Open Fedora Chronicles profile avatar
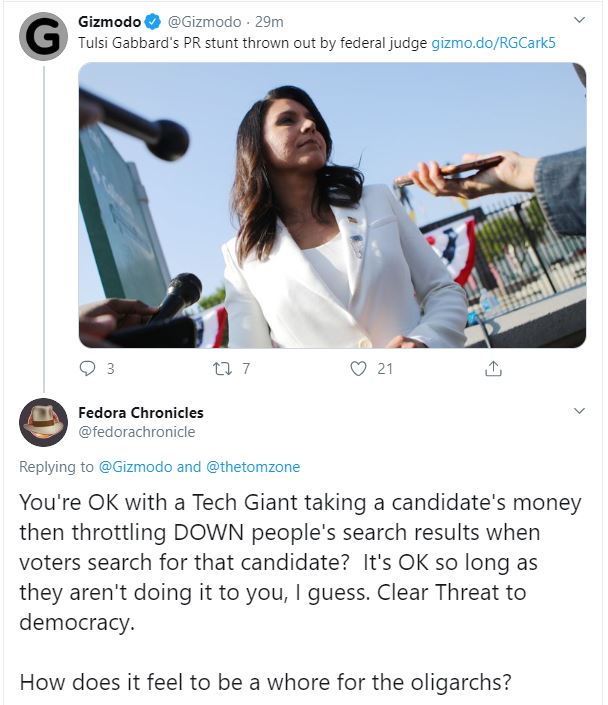The height and width of the screenshot is (705, 608). 43,421
